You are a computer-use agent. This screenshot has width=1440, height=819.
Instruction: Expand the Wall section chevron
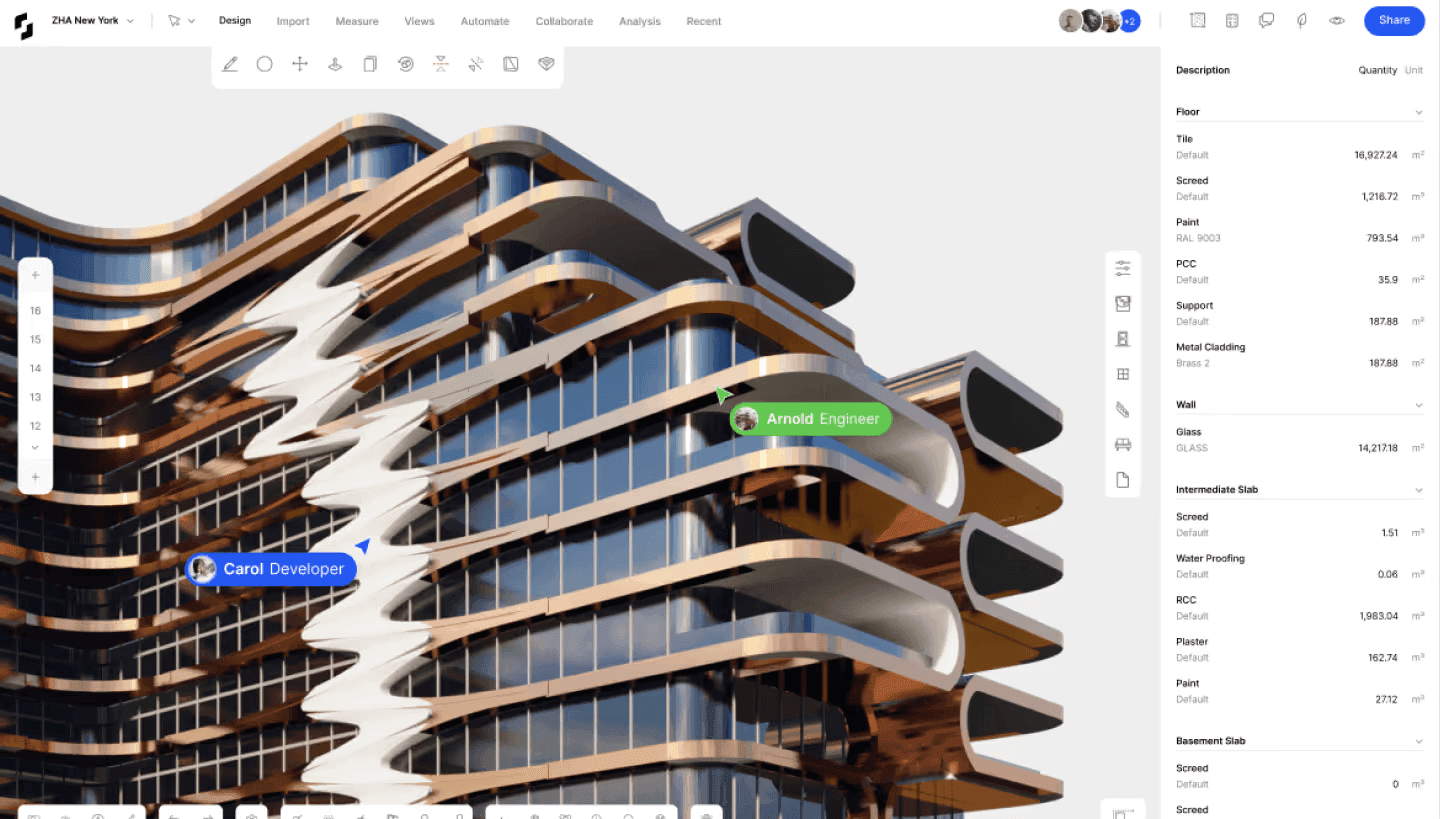(x=1419, y=404)
